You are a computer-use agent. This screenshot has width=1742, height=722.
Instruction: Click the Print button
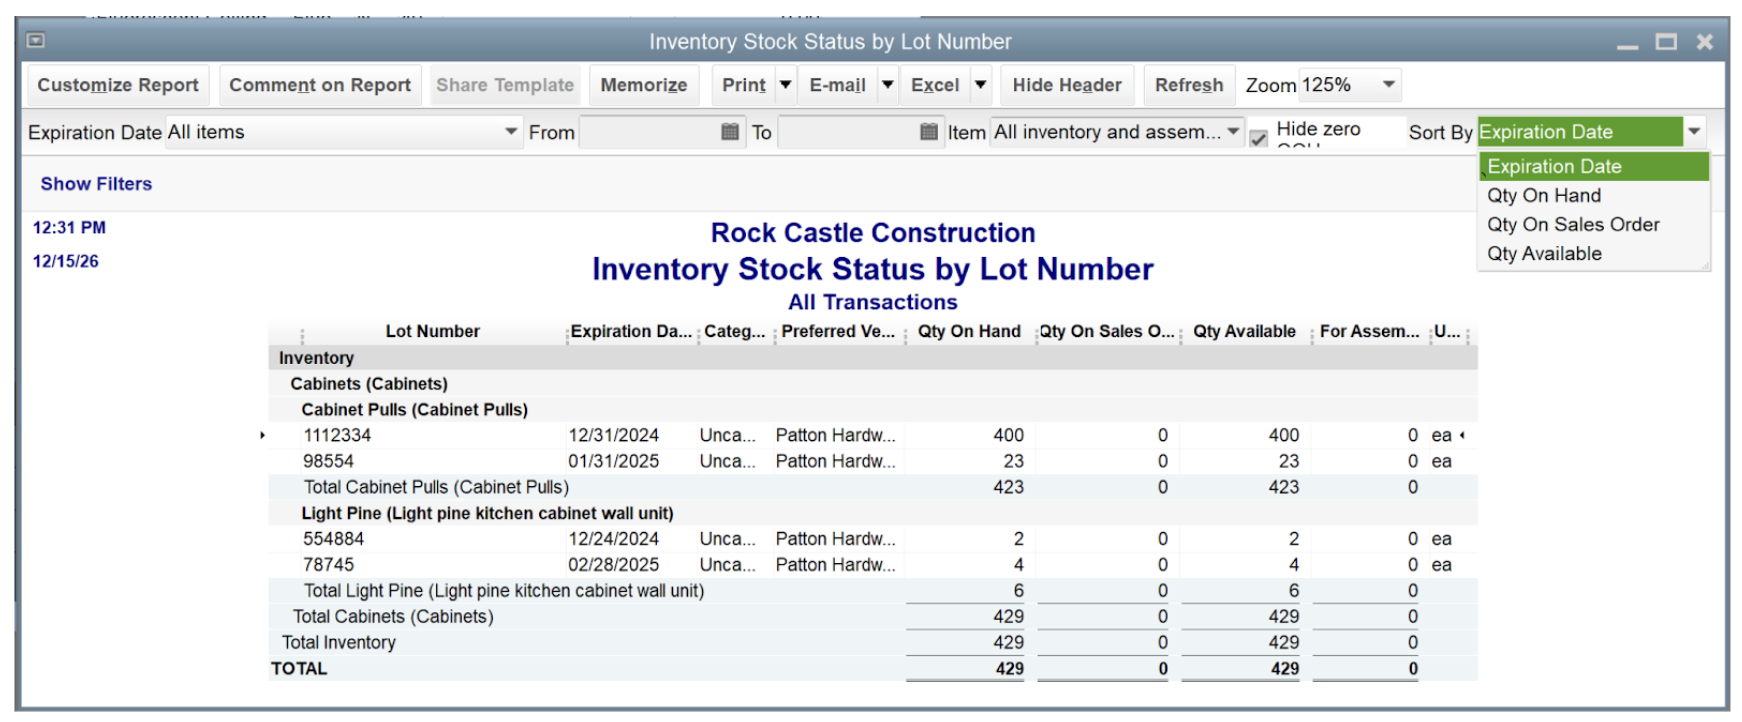pos(744,85)
